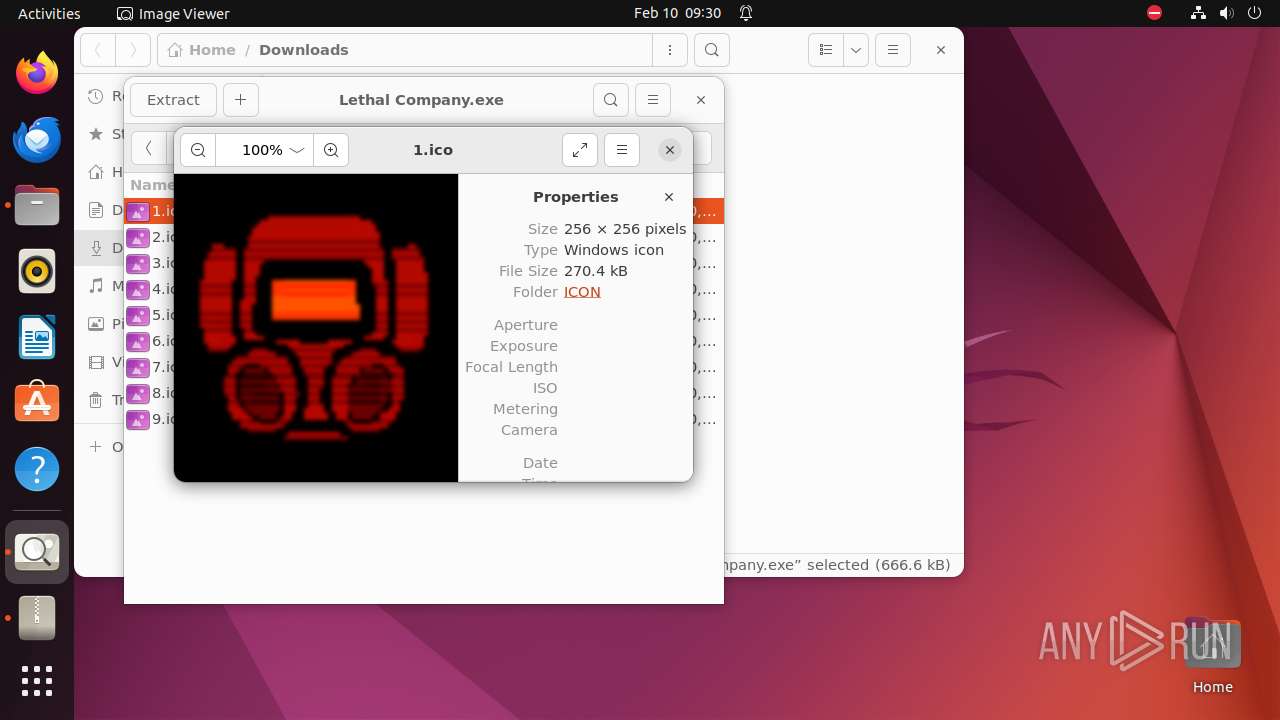1280x720 pixels.
Task: Open the Activities overview
Action: pyautogui.click(x=49, y=14)
